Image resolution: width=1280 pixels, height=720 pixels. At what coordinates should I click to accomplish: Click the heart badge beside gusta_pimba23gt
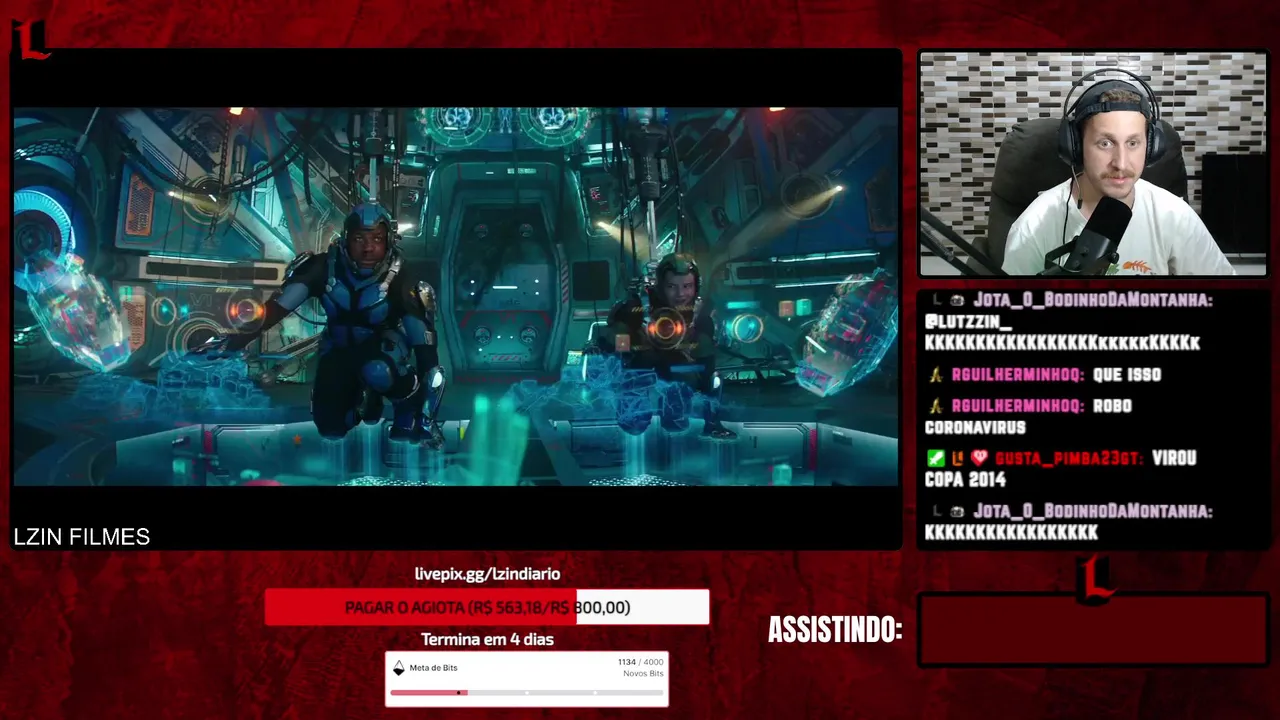(979, 458)
